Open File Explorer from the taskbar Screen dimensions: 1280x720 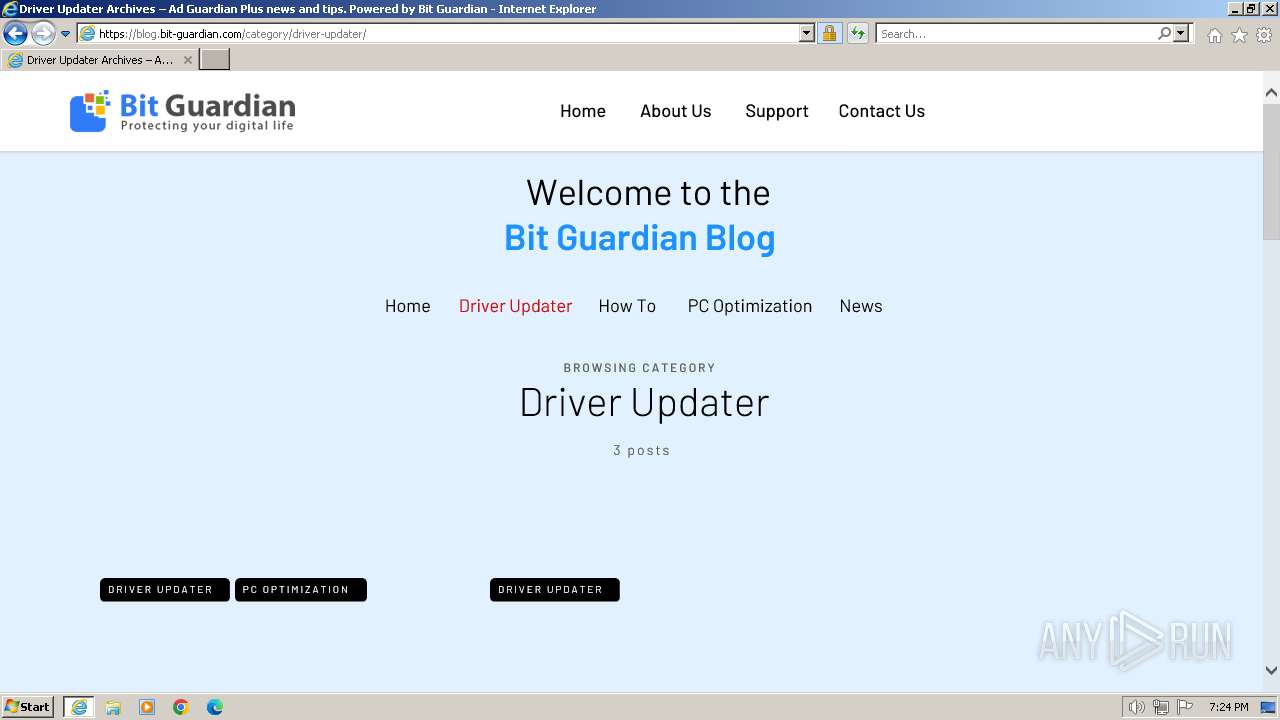click(113, 707)
